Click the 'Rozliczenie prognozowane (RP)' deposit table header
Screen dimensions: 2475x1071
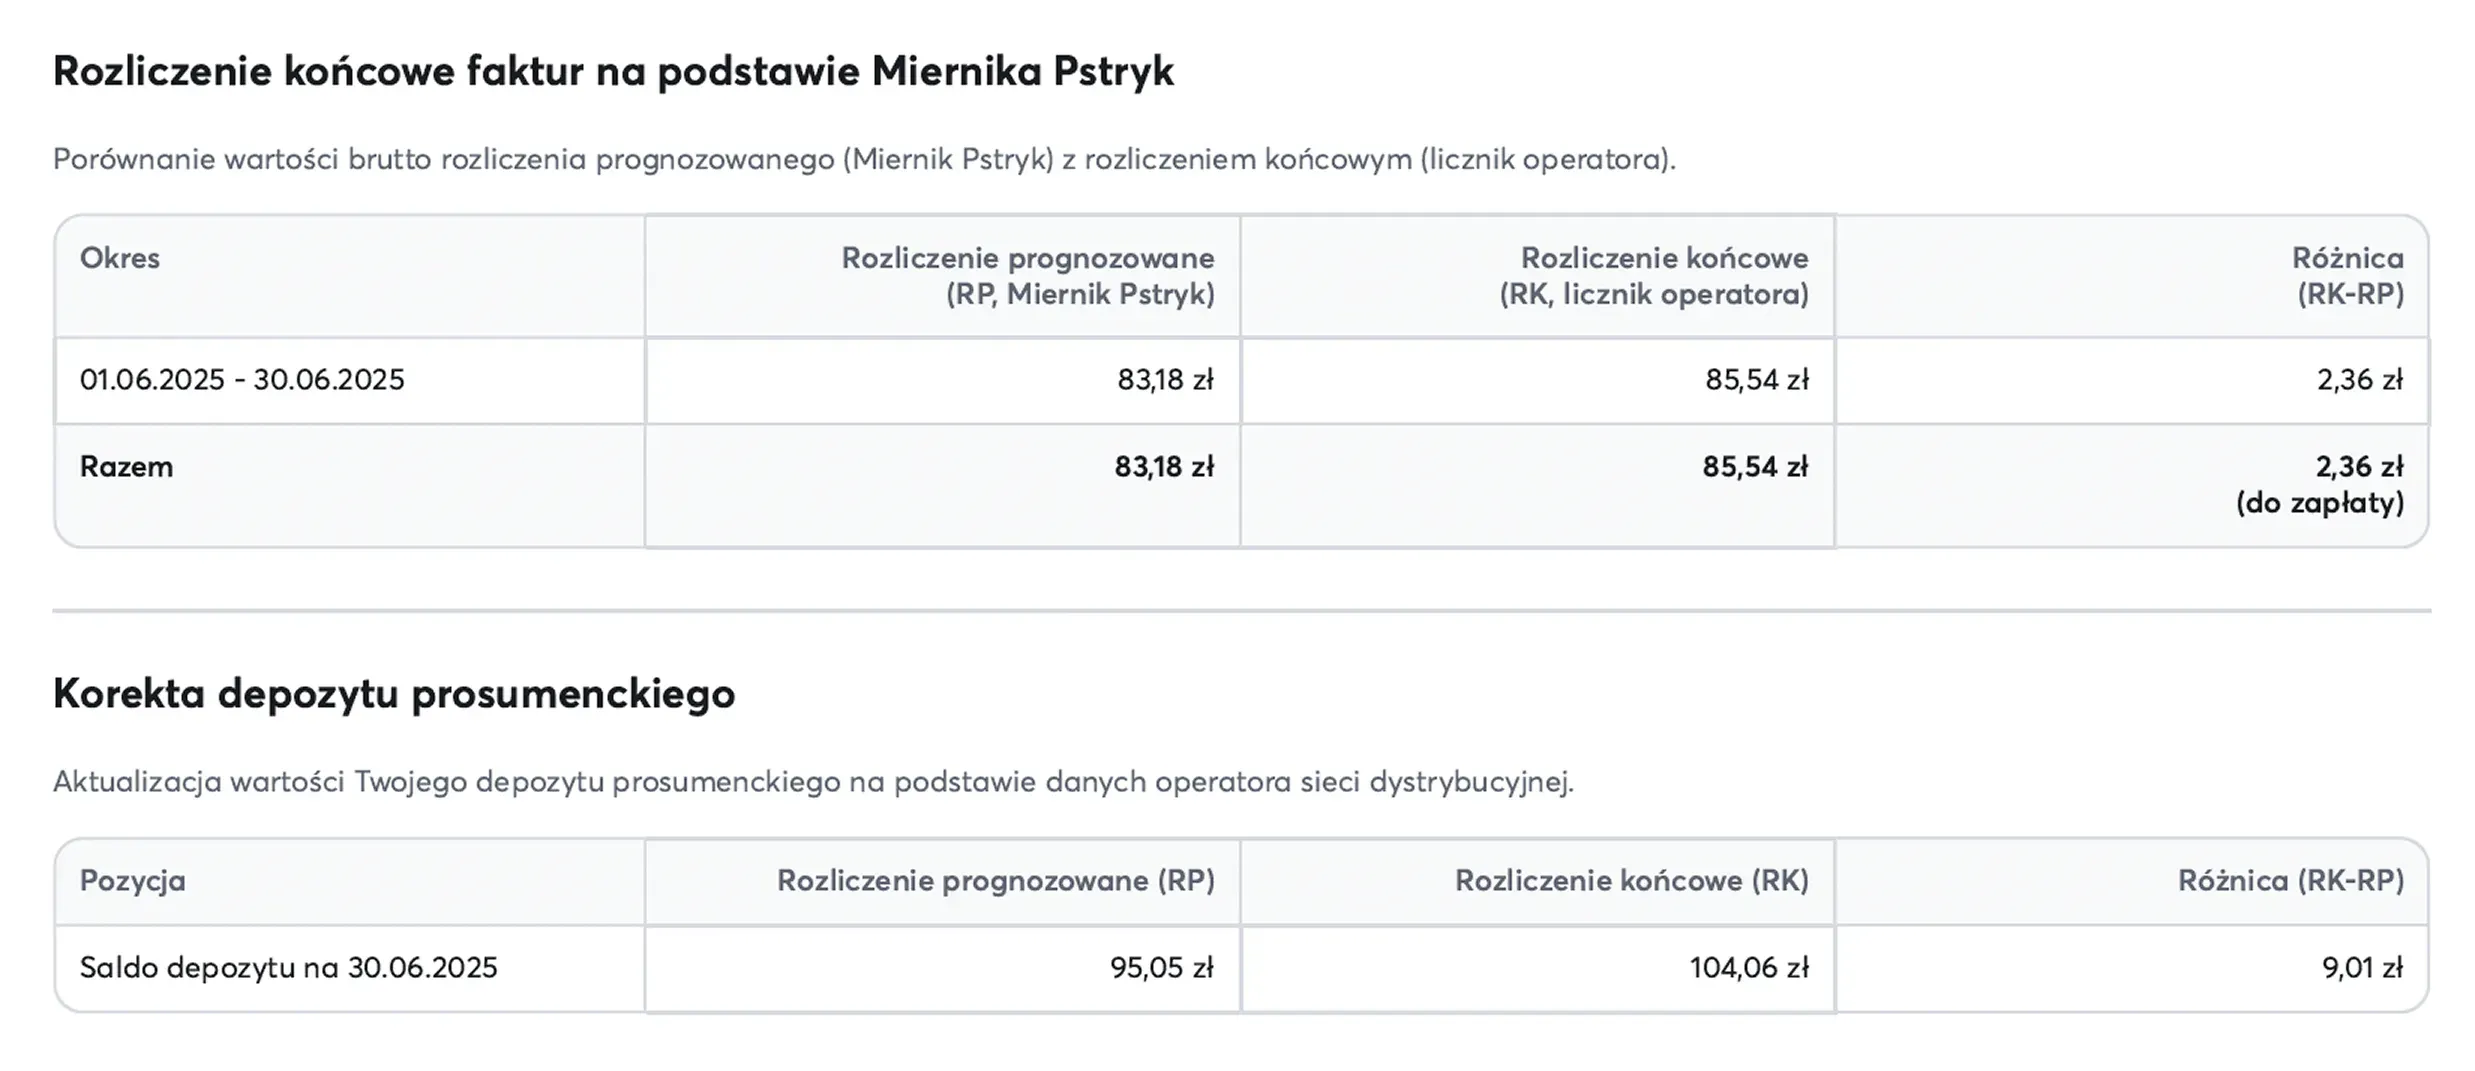point(996,881)
